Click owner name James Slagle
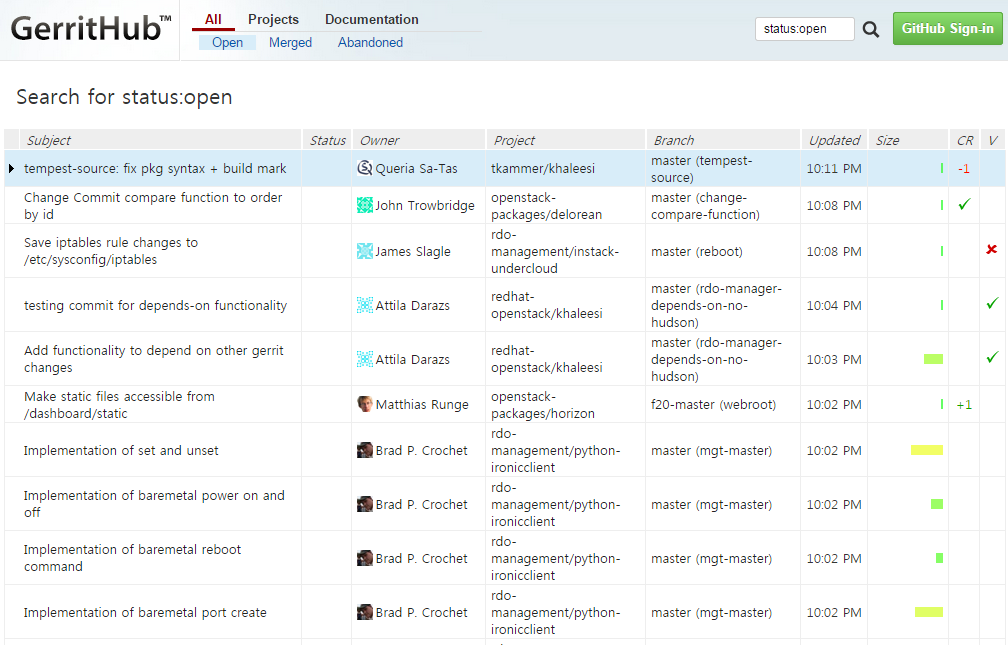The width and height of the screenshot is (1008, 645). click(x=413, y=252)
